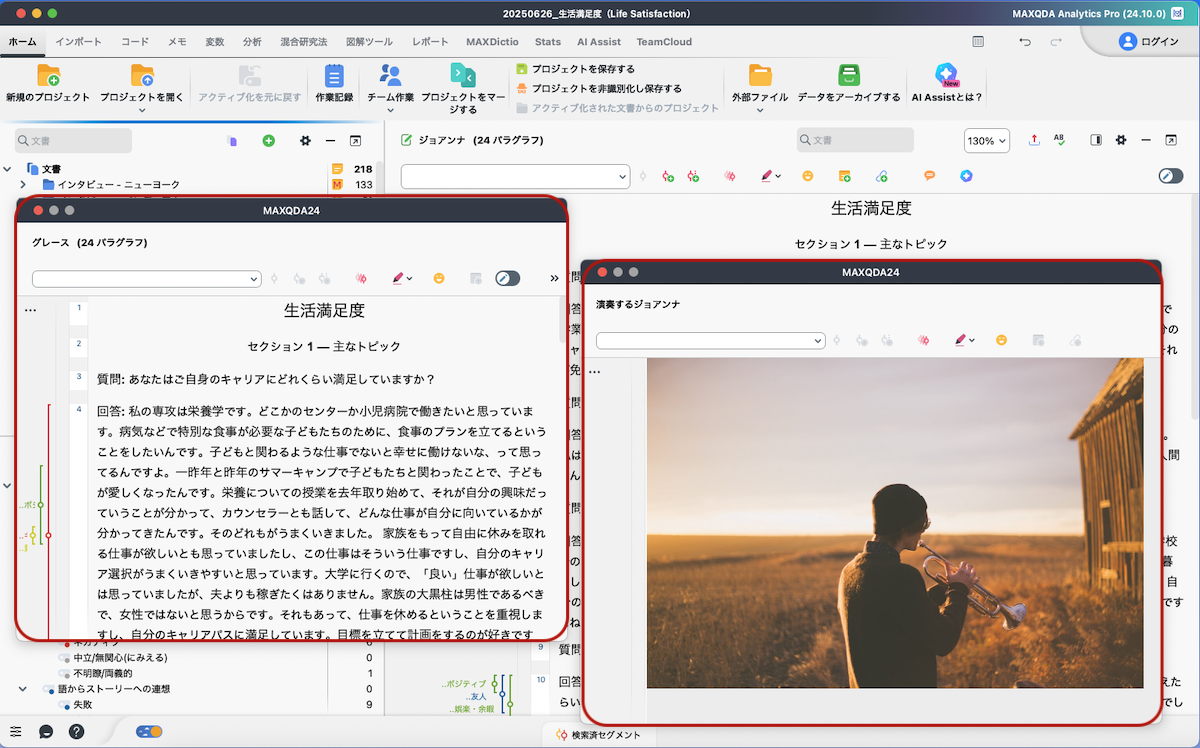The image size is (1200, 748).
Task: Toggle edit mode in the グレース window
Action: (508, 278)
